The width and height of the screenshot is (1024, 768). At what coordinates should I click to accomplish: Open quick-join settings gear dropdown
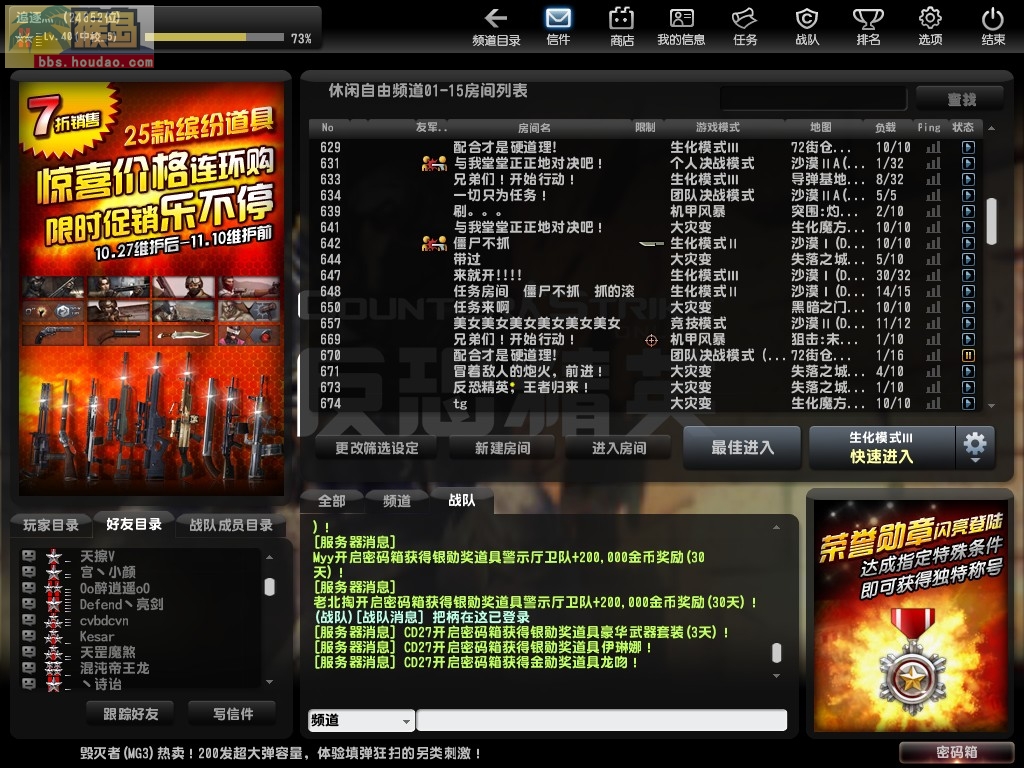(x=975, y=447)
